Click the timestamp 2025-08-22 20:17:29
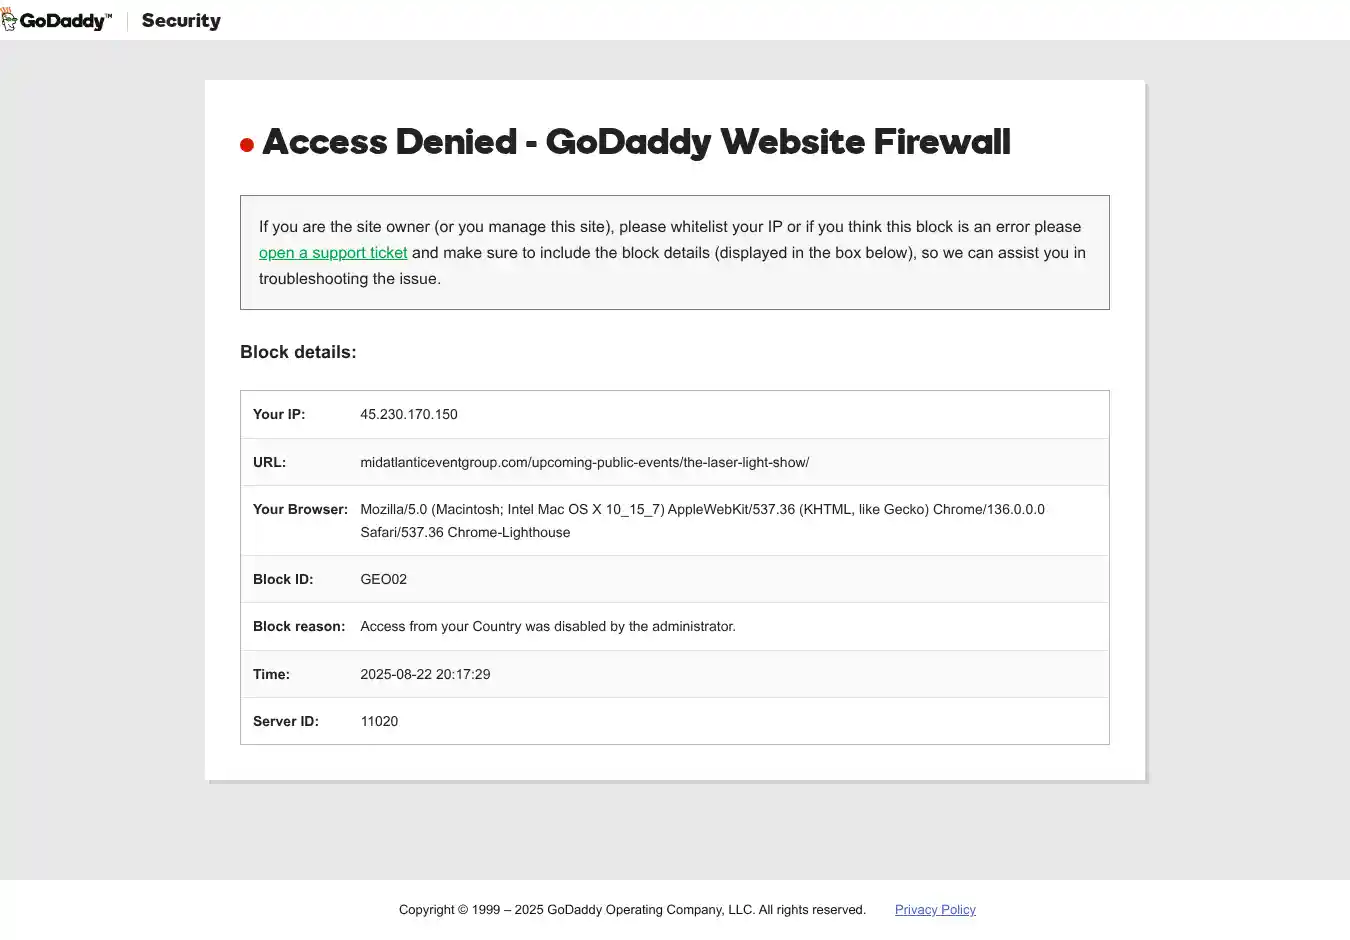 (425, 674)
